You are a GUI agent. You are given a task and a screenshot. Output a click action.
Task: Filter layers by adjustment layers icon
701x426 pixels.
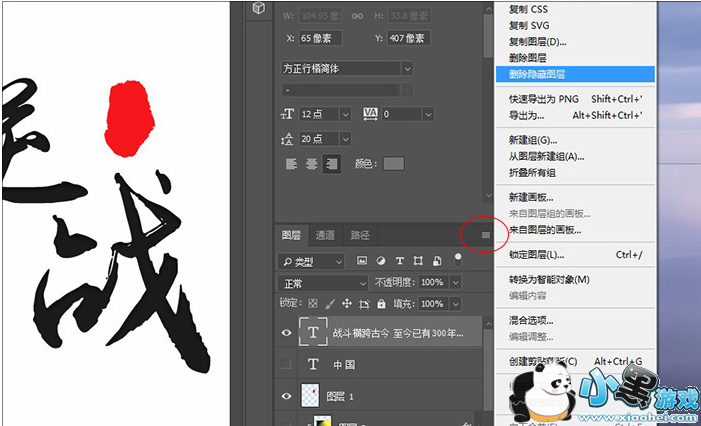tap(381, 261)
